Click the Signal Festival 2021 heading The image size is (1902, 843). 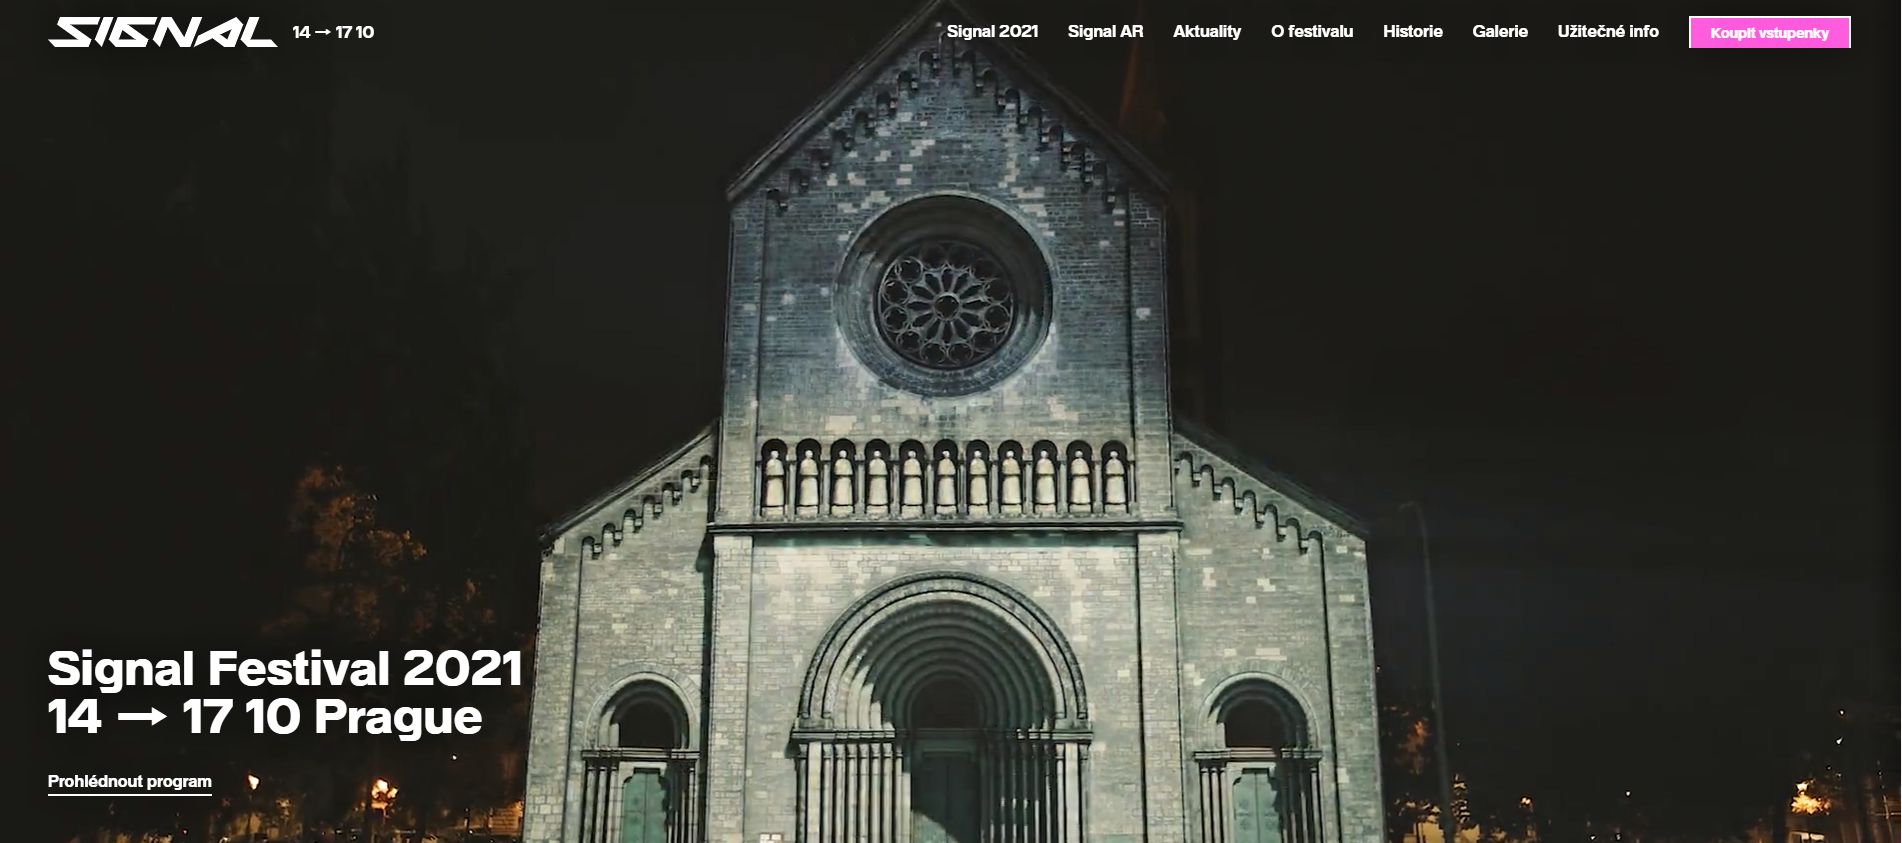(x=285, y=669)
